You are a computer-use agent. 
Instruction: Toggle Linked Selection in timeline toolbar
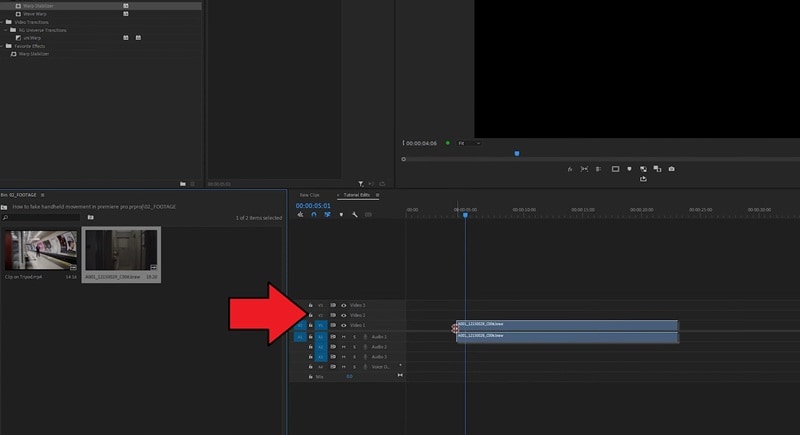pyautogui.click(x=327, y=215)
